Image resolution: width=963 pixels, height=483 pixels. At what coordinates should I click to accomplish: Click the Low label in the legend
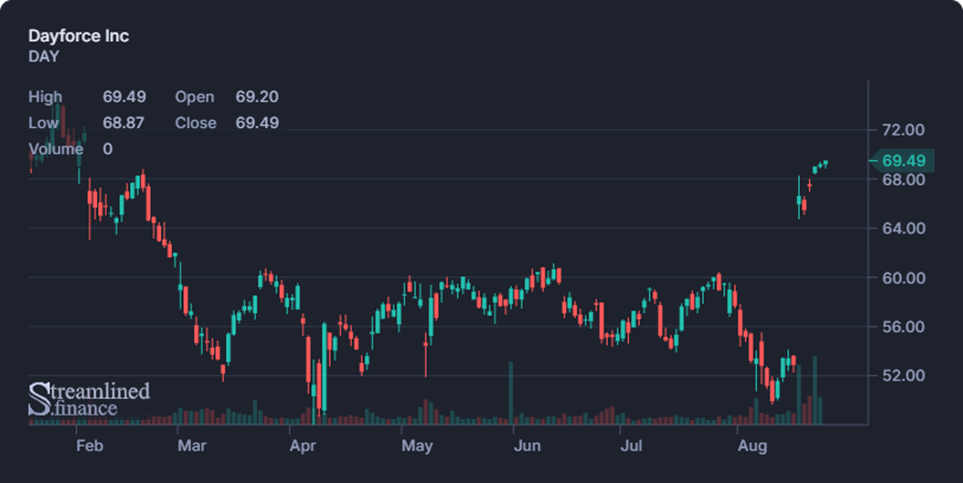pos(43,123)
